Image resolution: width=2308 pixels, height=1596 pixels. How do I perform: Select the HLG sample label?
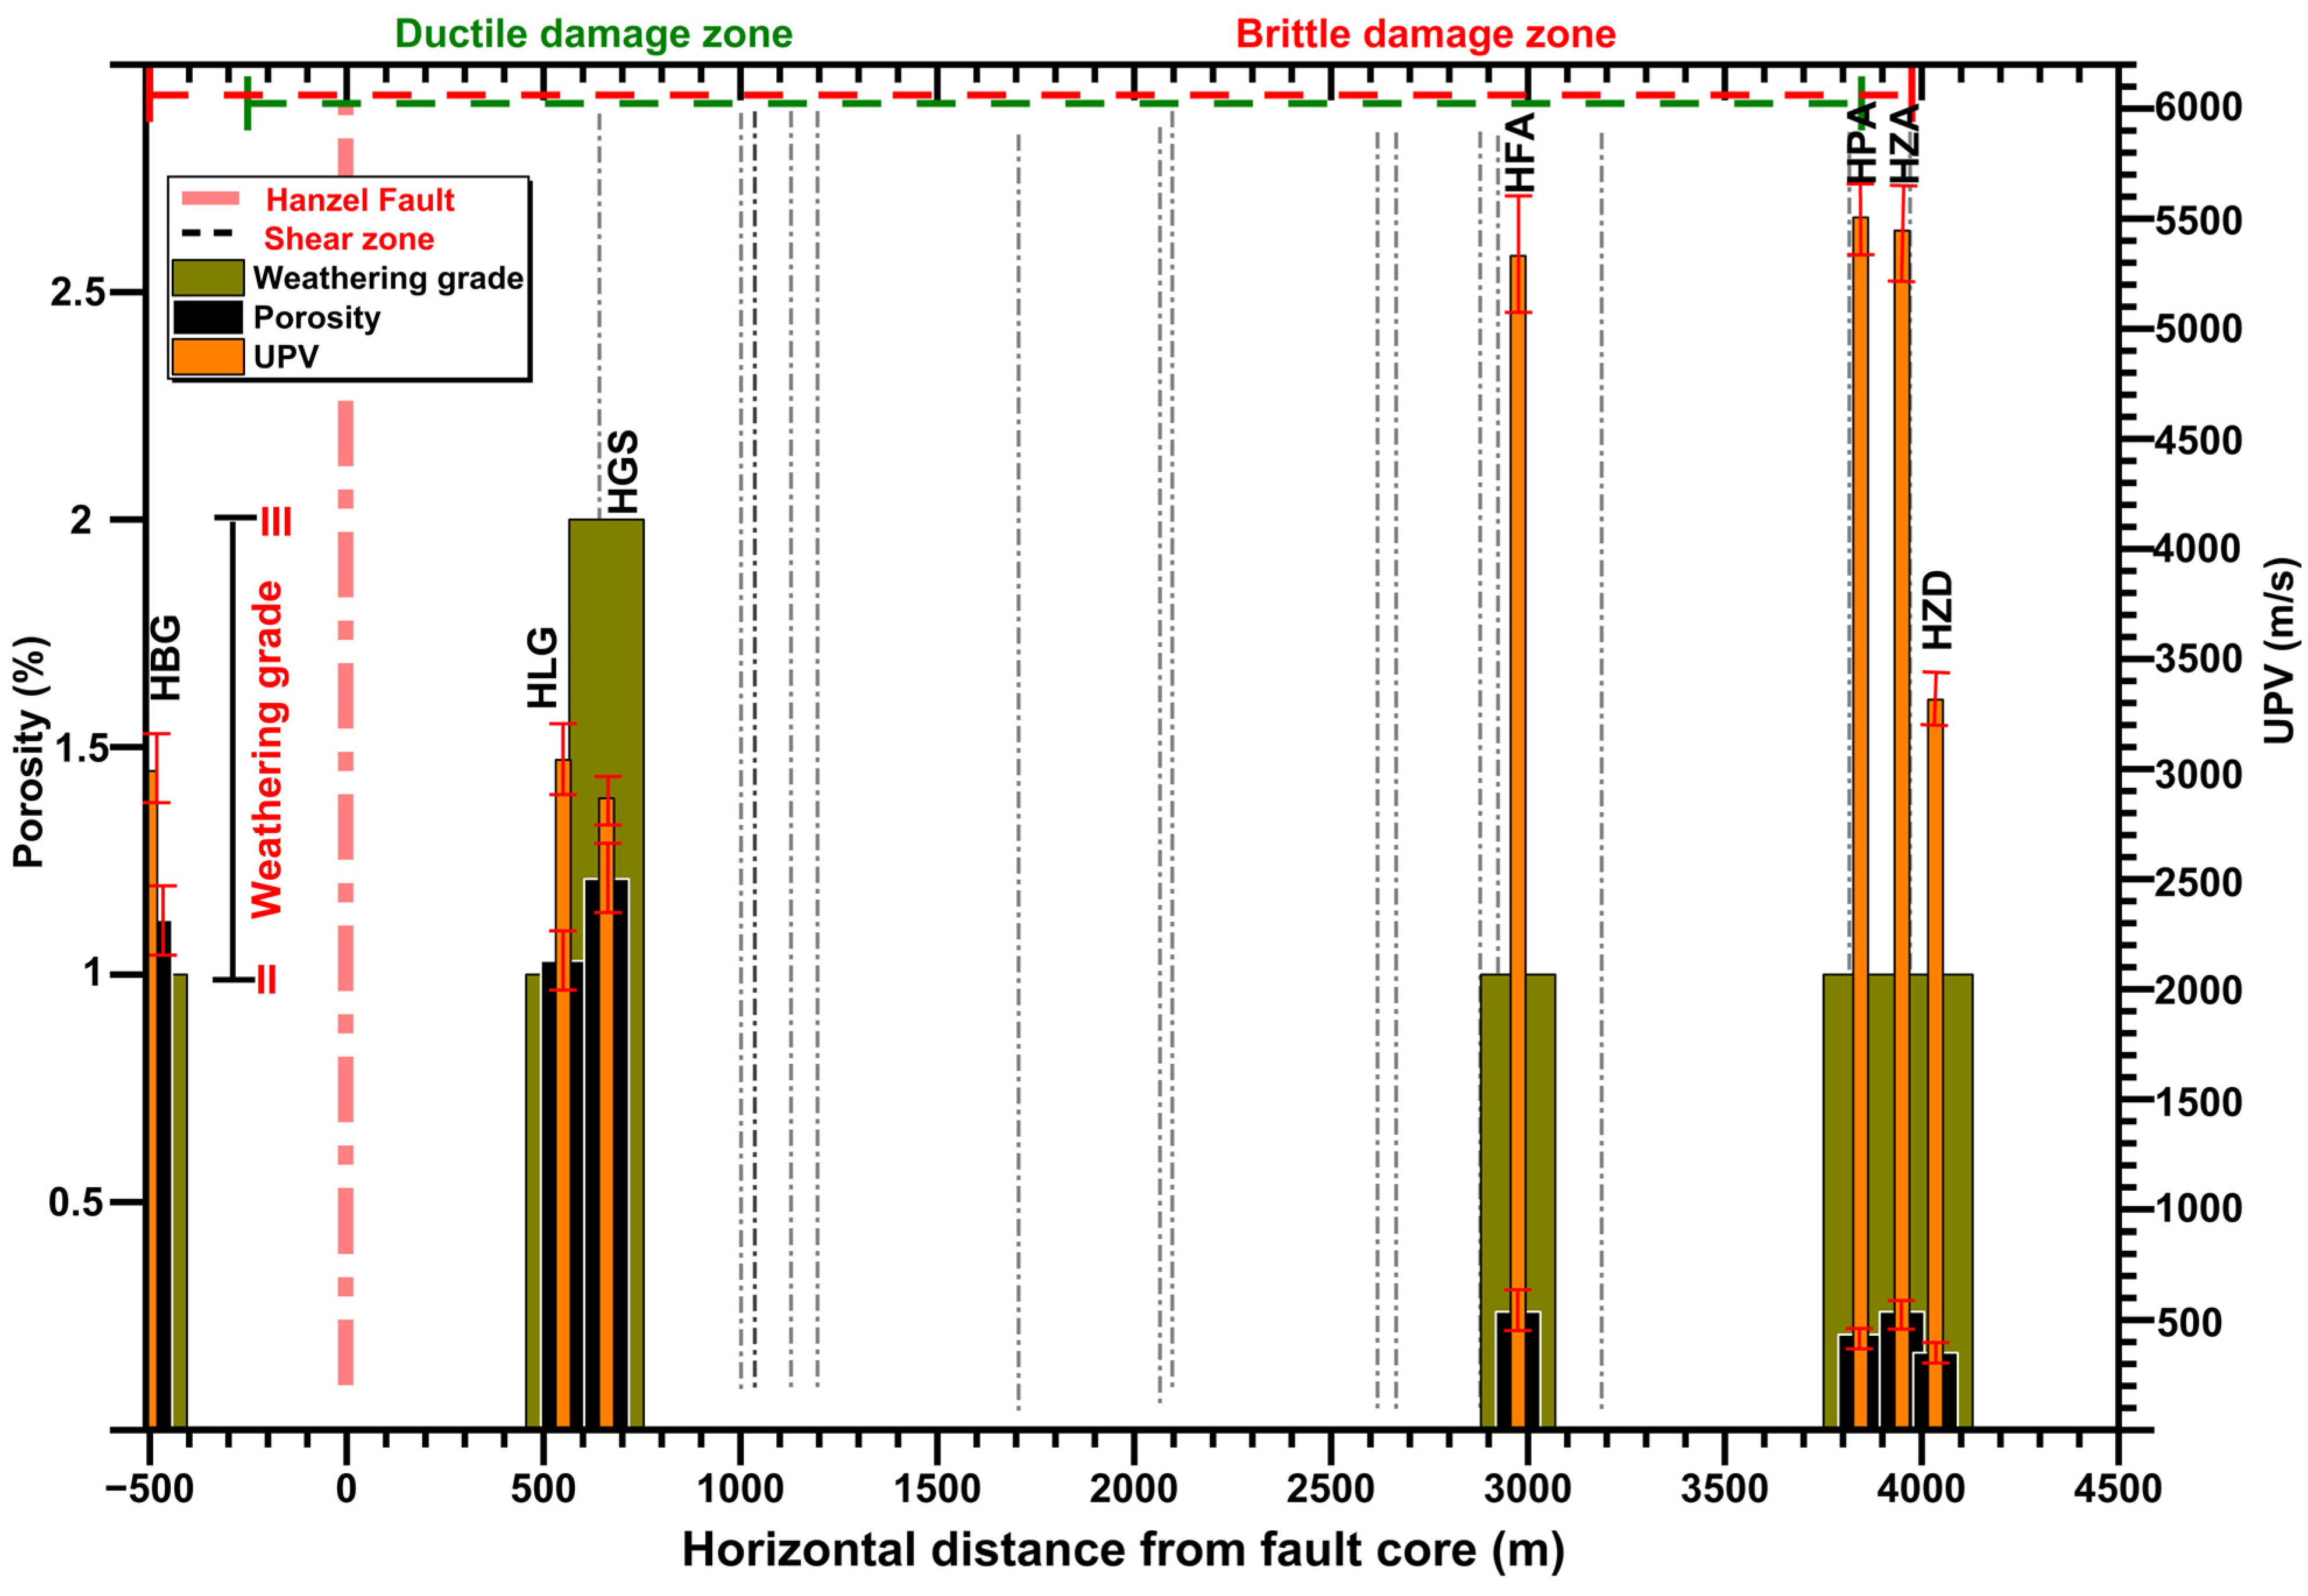click(x=542, y=668)
